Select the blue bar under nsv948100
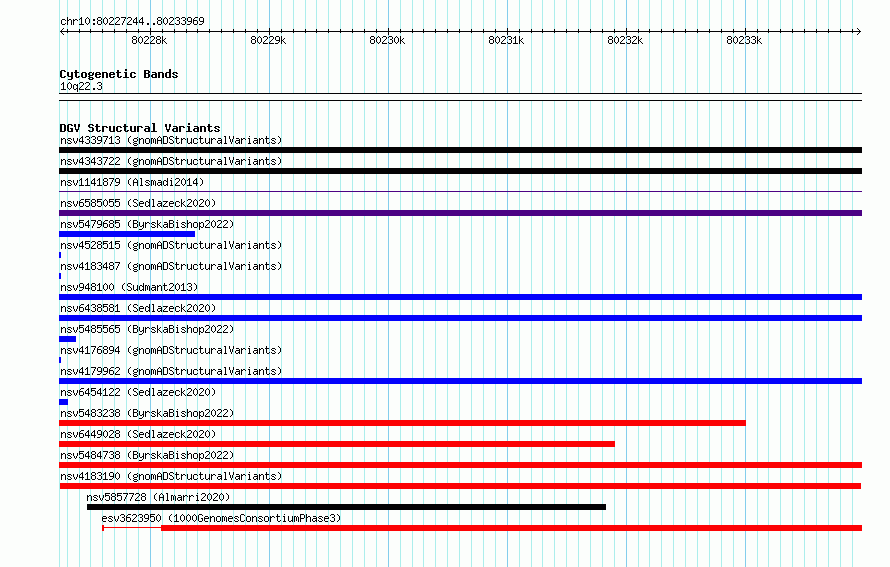Image resolution: width=890 pixels, height=567 pixels. (x=460, y=297)
